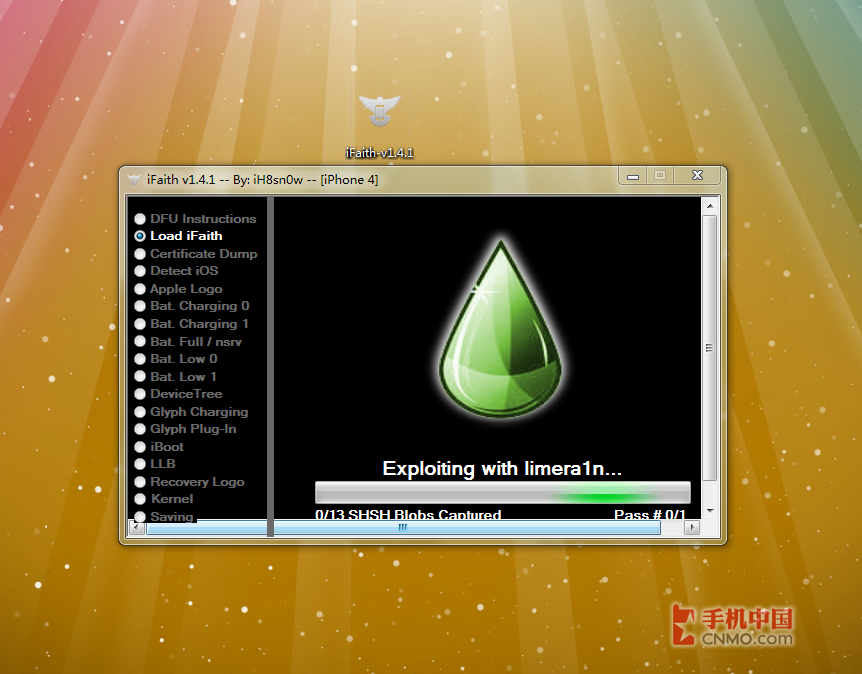Select the Load iFaith radio button
862x674 pixels.
[x=140, y=236]
